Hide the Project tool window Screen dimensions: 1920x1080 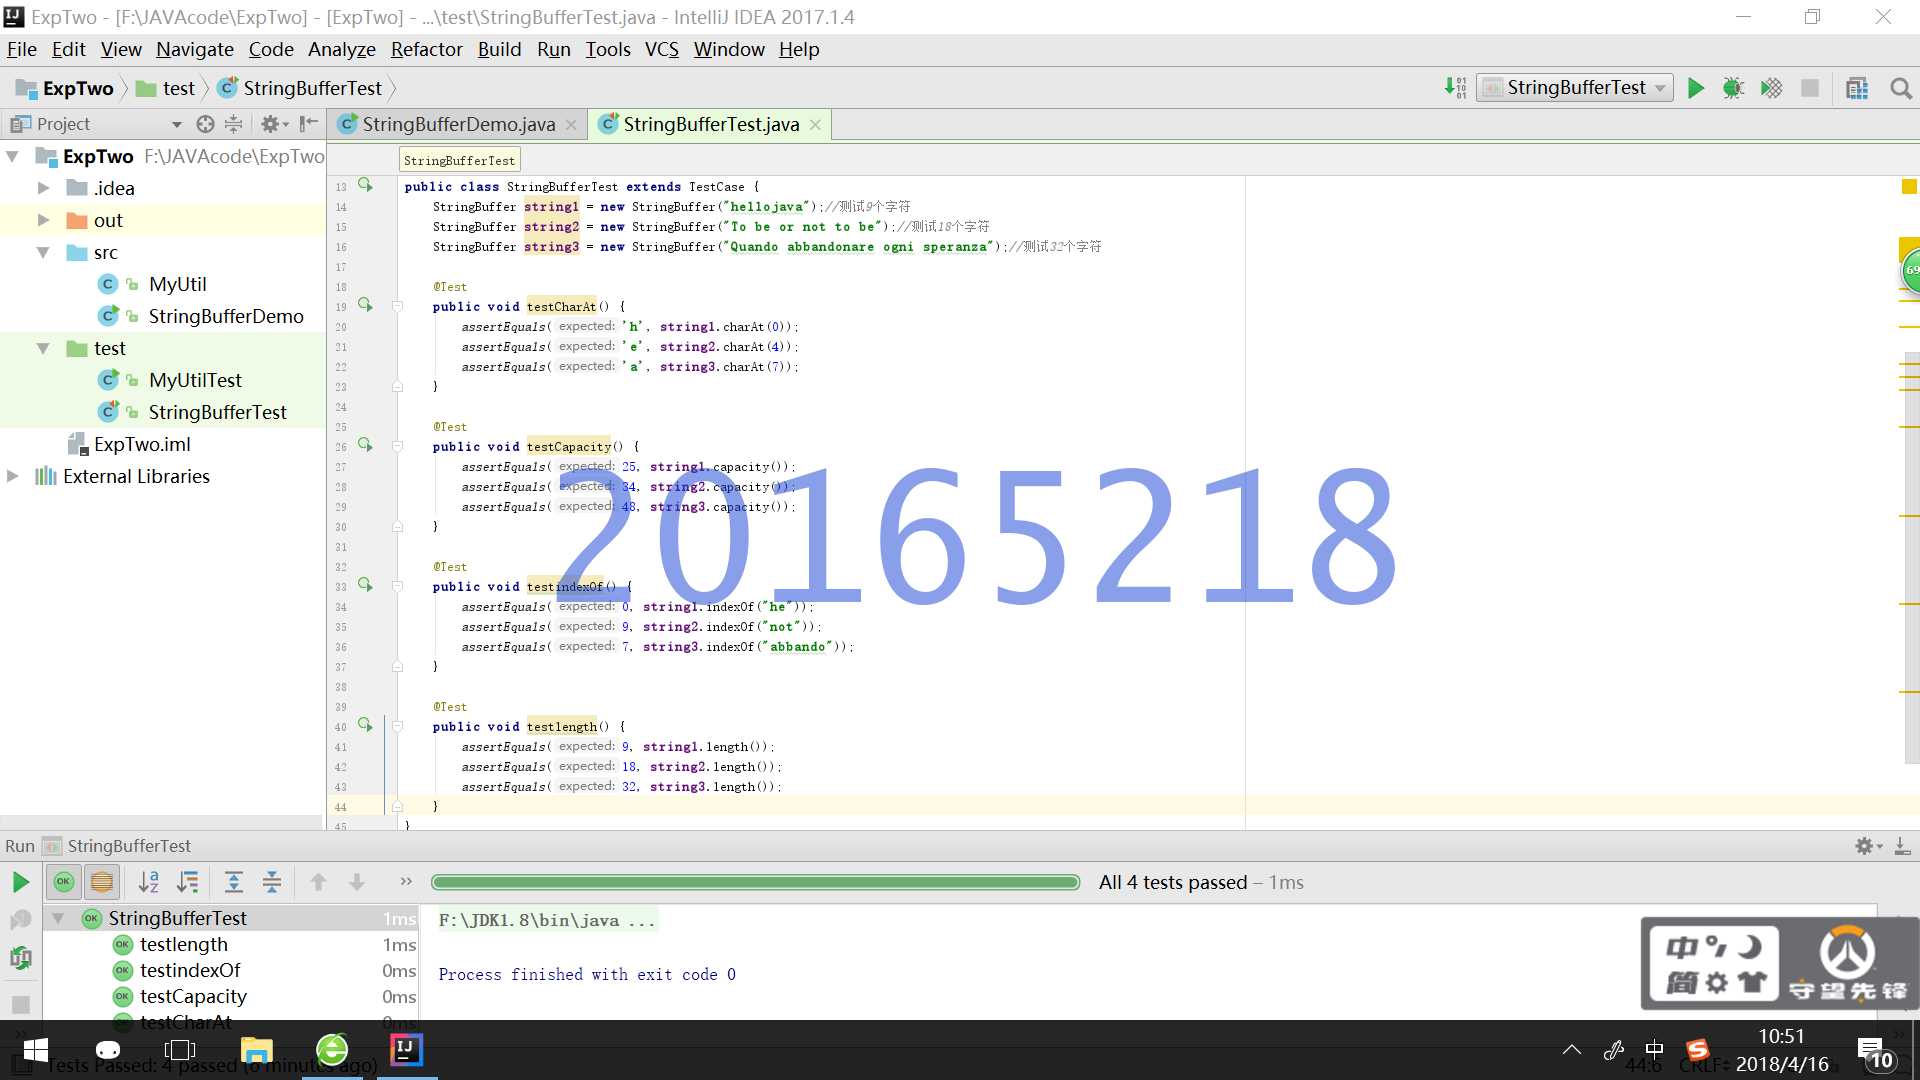(x=309, y=124)
